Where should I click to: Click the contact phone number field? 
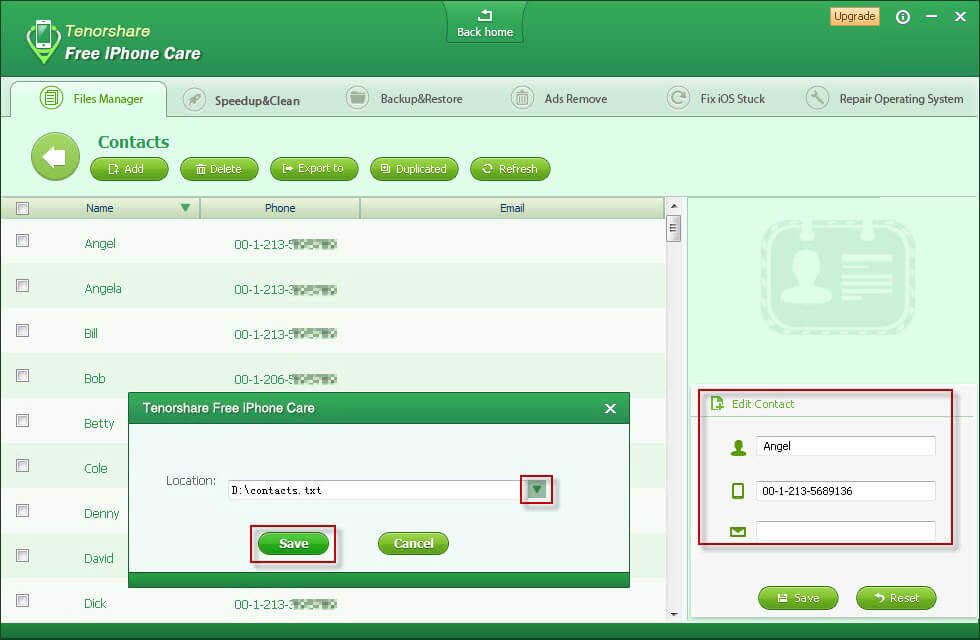coord(846,491)
